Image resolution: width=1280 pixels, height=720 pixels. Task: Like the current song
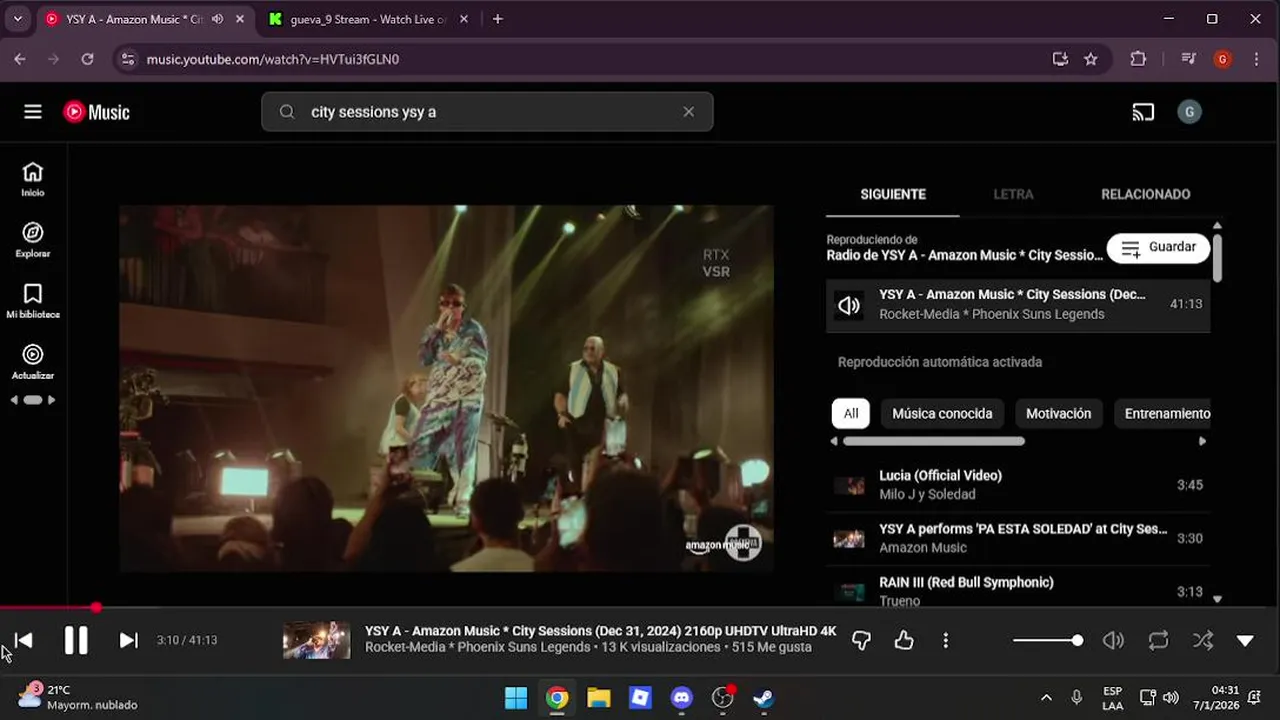point(904,641)
